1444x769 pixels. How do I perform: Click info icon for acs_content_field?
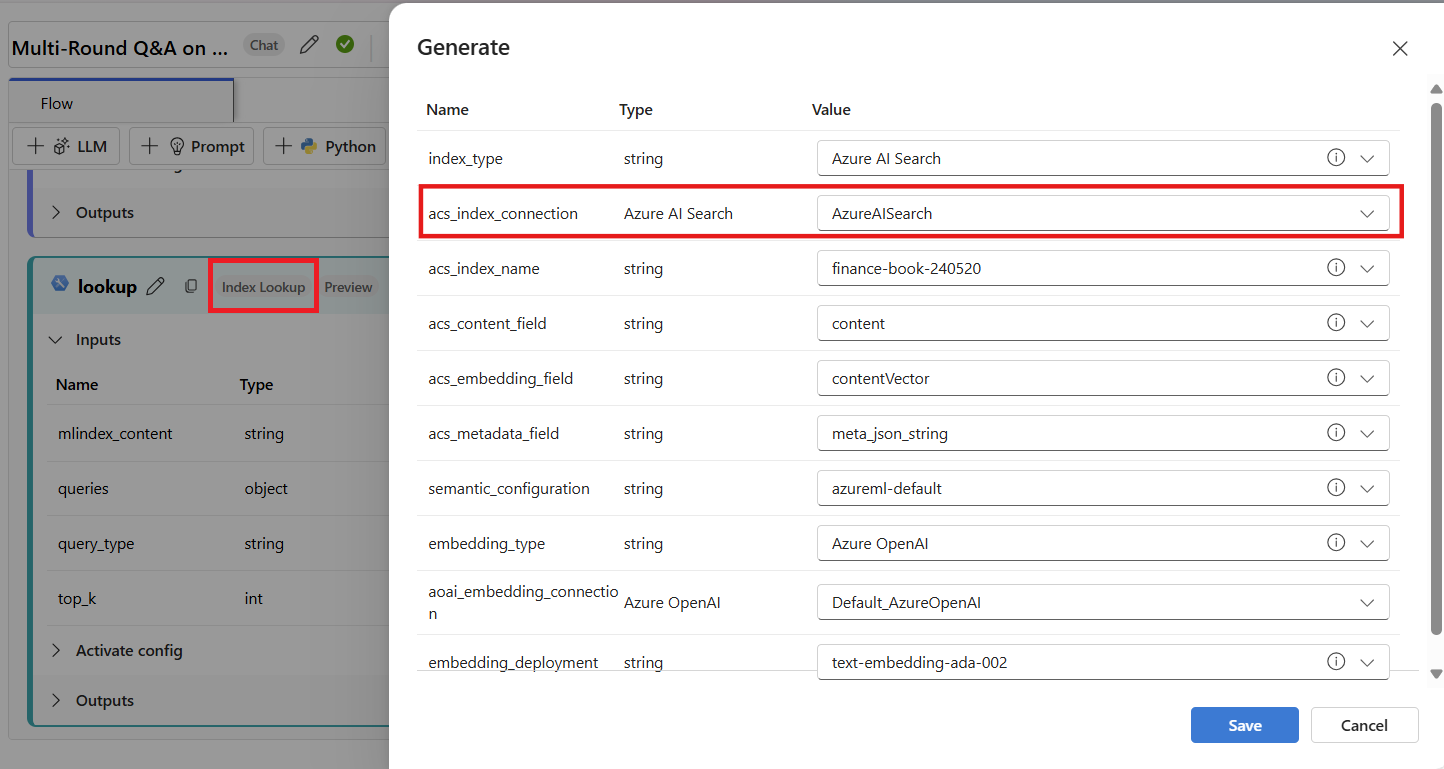[x=1335, y=323]
